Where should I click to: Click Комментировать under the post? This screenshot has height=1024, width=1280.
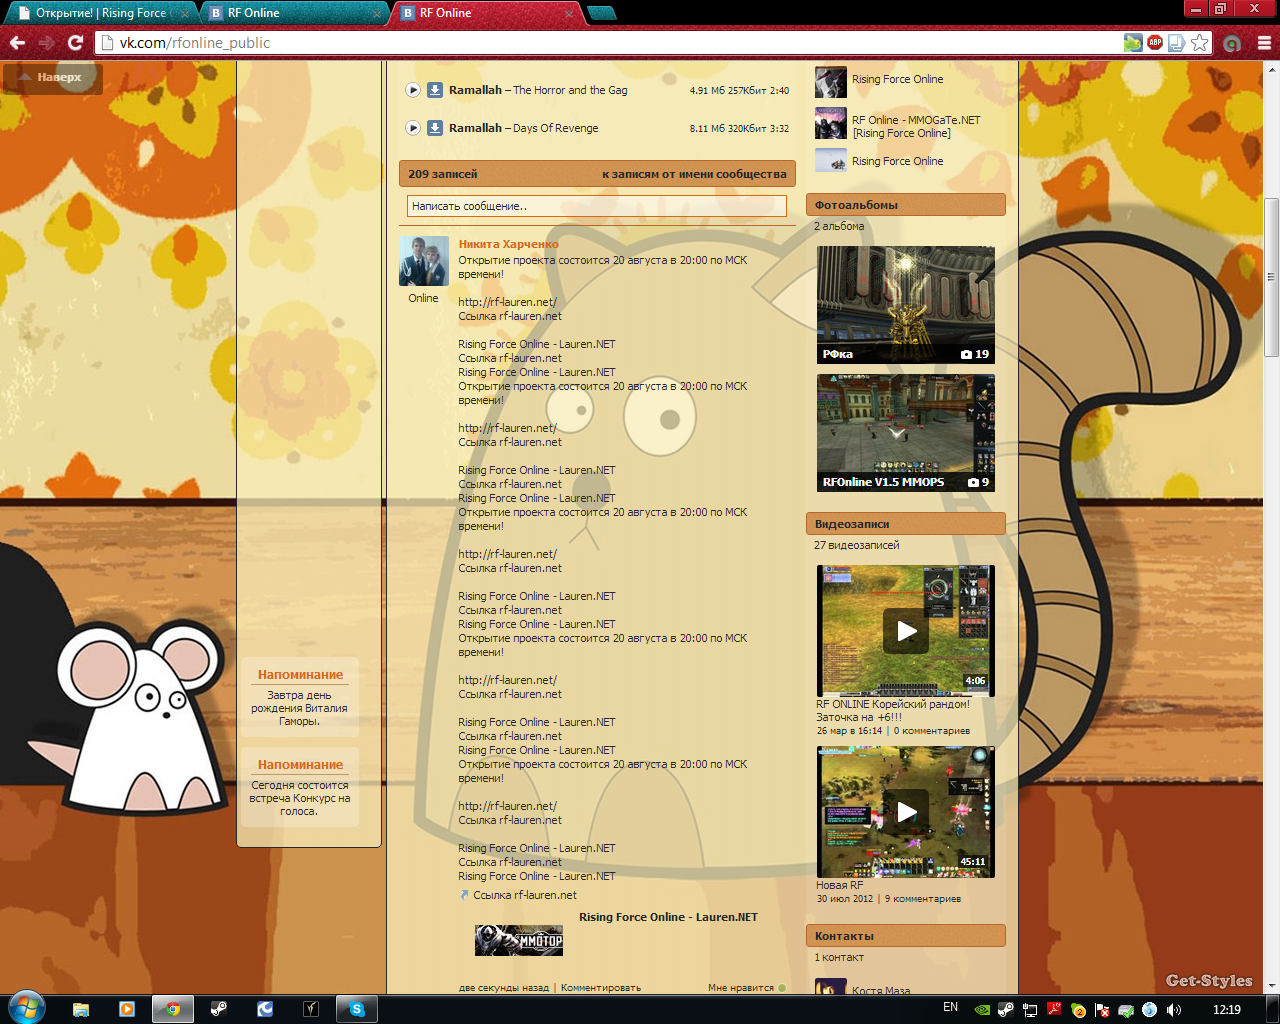click(x=601, y=988)
